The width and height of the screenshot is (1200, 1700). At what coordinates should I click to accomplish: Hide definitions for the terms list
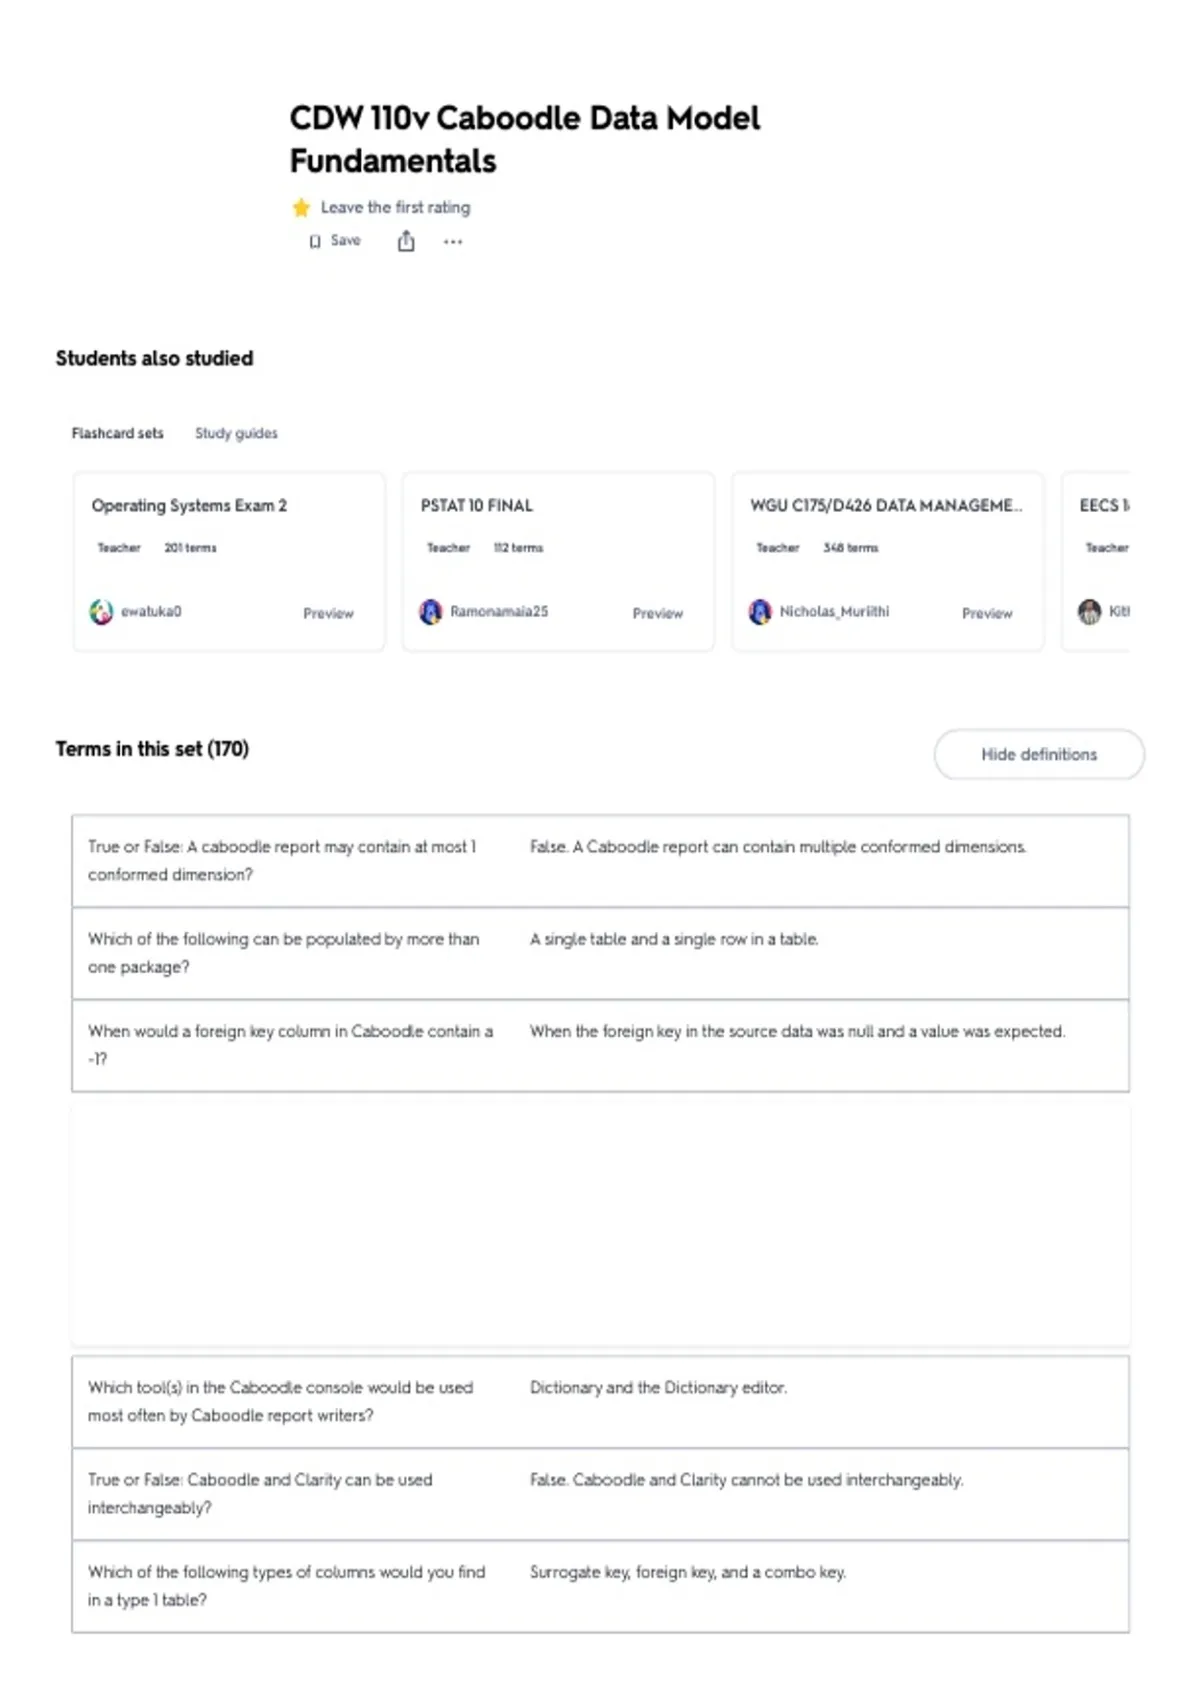point(1039,754)
